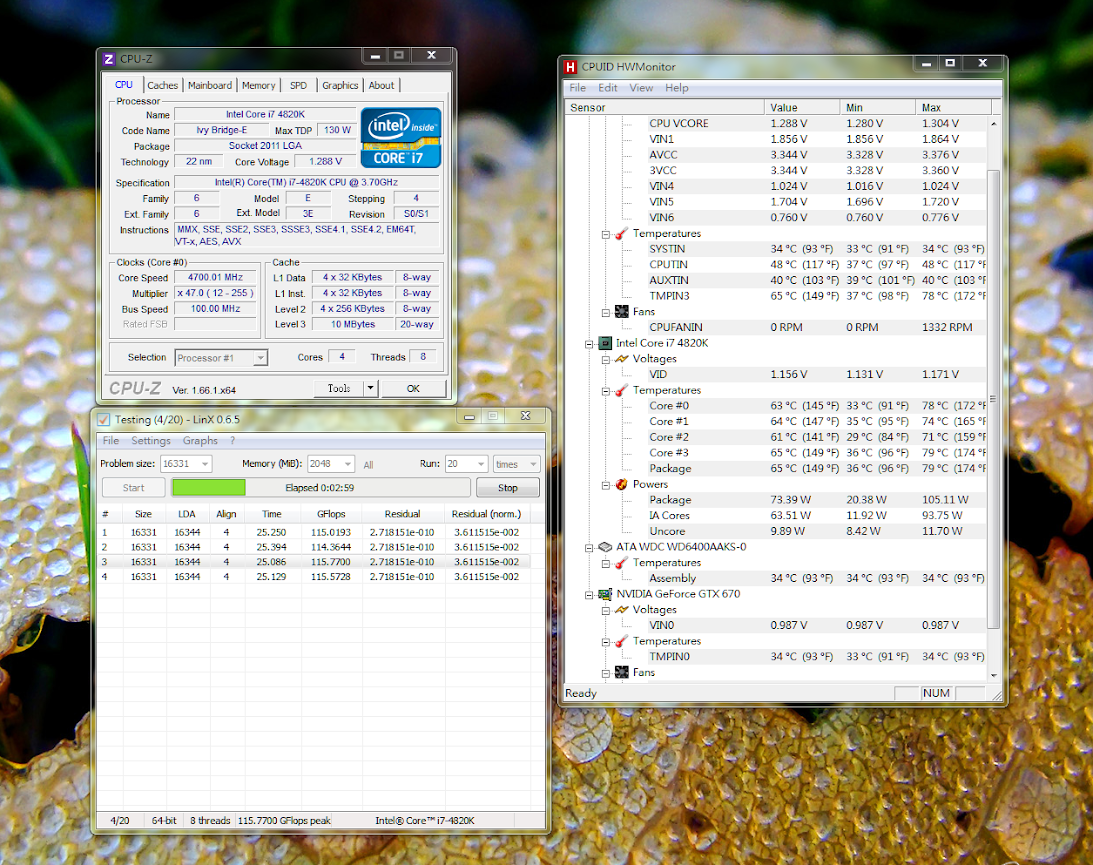Switch to the Graphics tab in CPU-Z
The width and height of the screenshot is (1093, 865).
pyautogui.click(x=340, y=85)
